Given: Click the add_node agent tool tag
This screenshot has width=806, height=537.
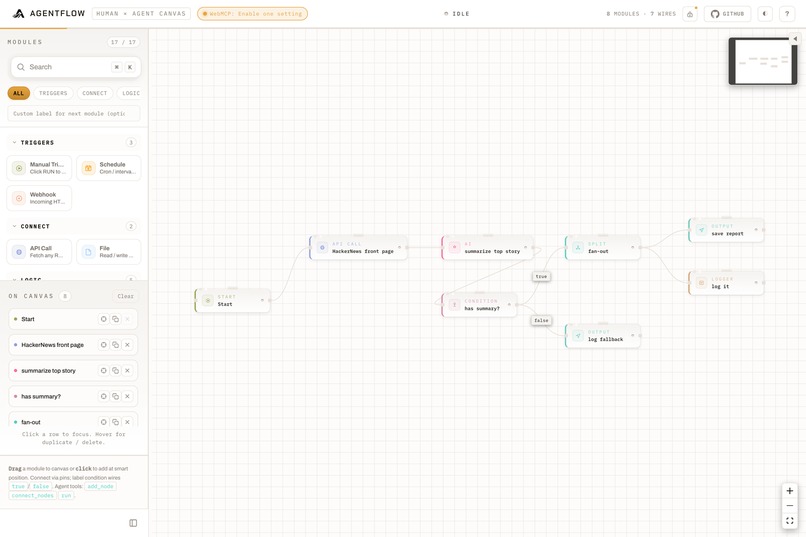Looking at the screenshot, I should 100,486.
